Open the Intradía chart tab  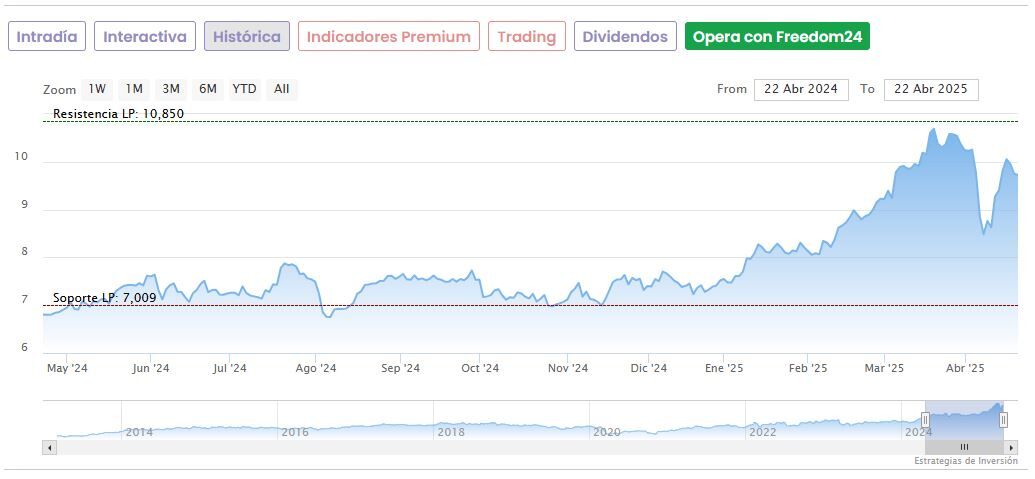tap(47, 37)
